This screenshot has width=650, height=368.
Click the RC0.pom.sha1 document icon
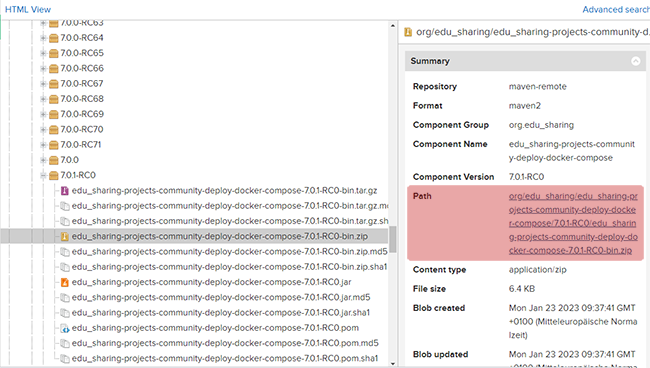click(64, 359)
